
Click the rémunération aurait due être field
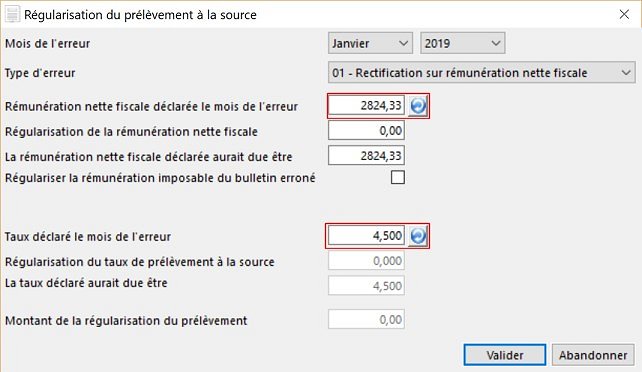click(x=366, y=156)
